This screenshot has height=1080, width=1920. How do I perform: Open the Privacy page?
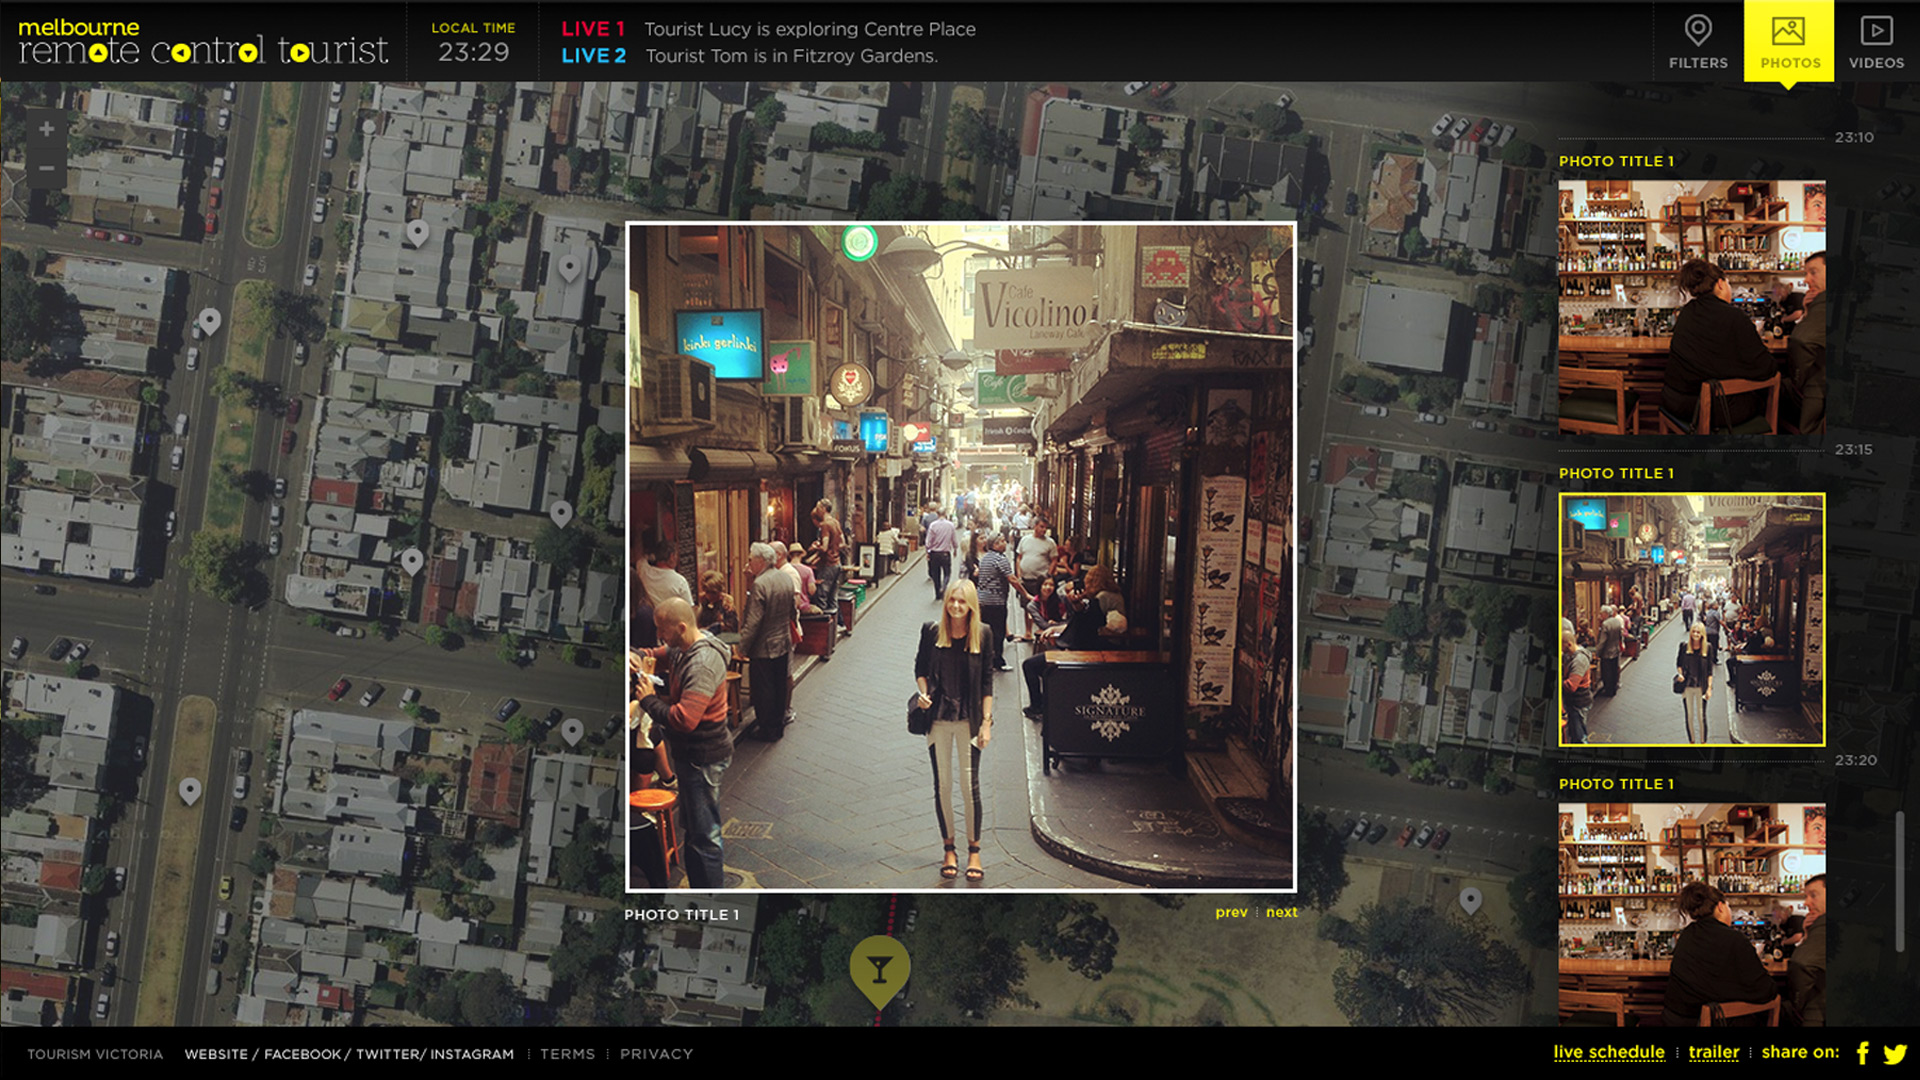[x=656, y=1054]
